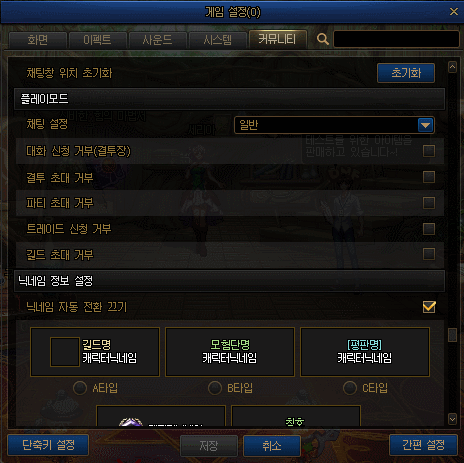Toggle 결투 초대 거부 checkbox
The height and width of the screenshot is (463, 464).
tap(429, 177)
